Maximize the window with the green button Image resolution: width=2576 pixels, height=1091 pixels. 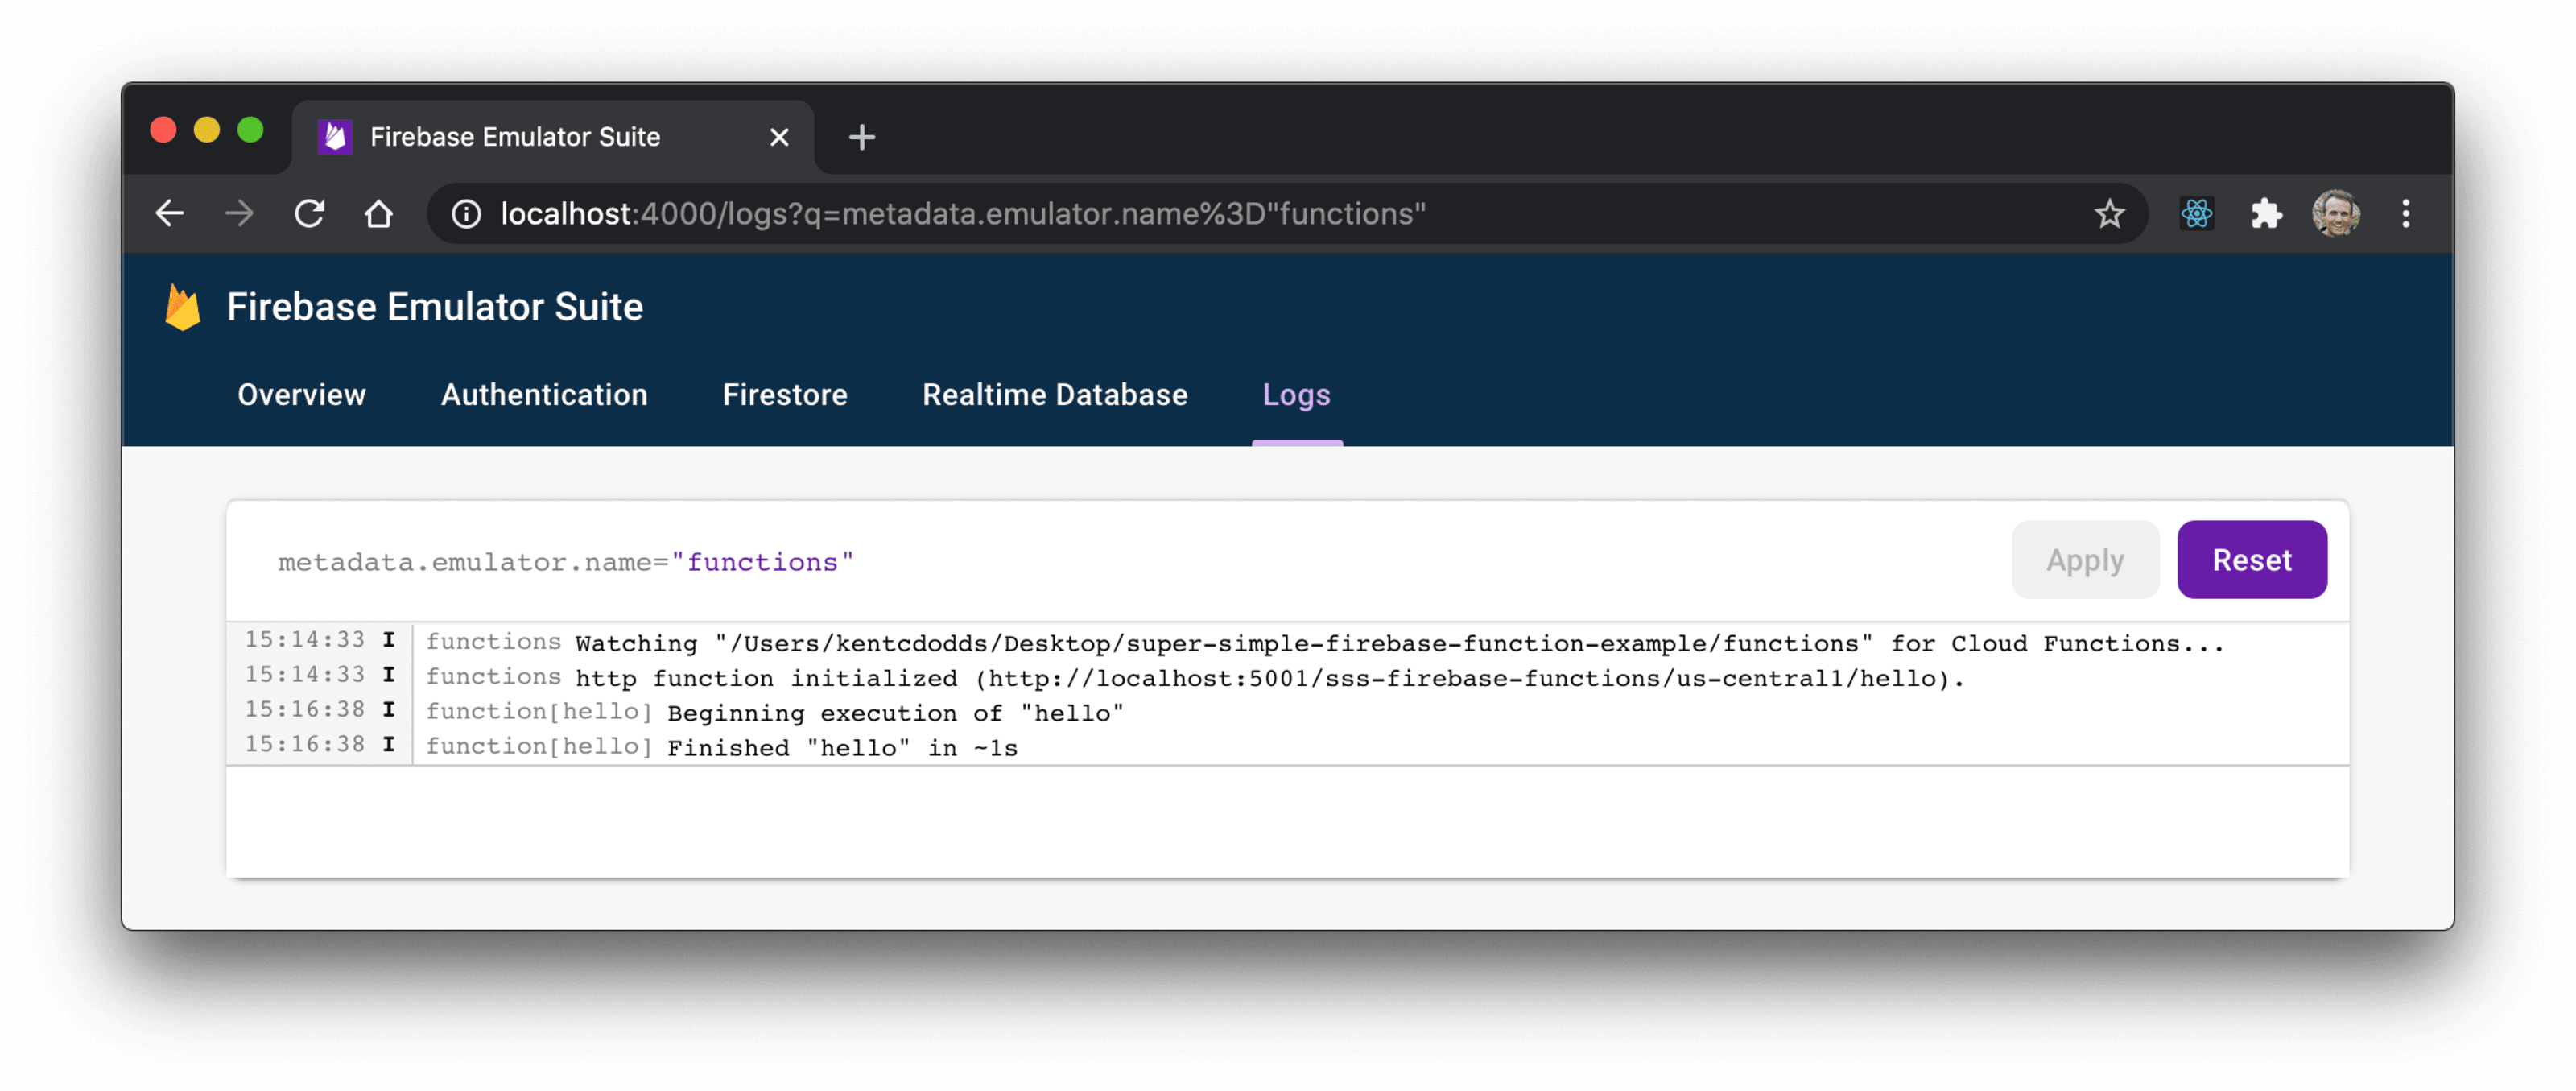pyautogui.click(x=251, y=130)
